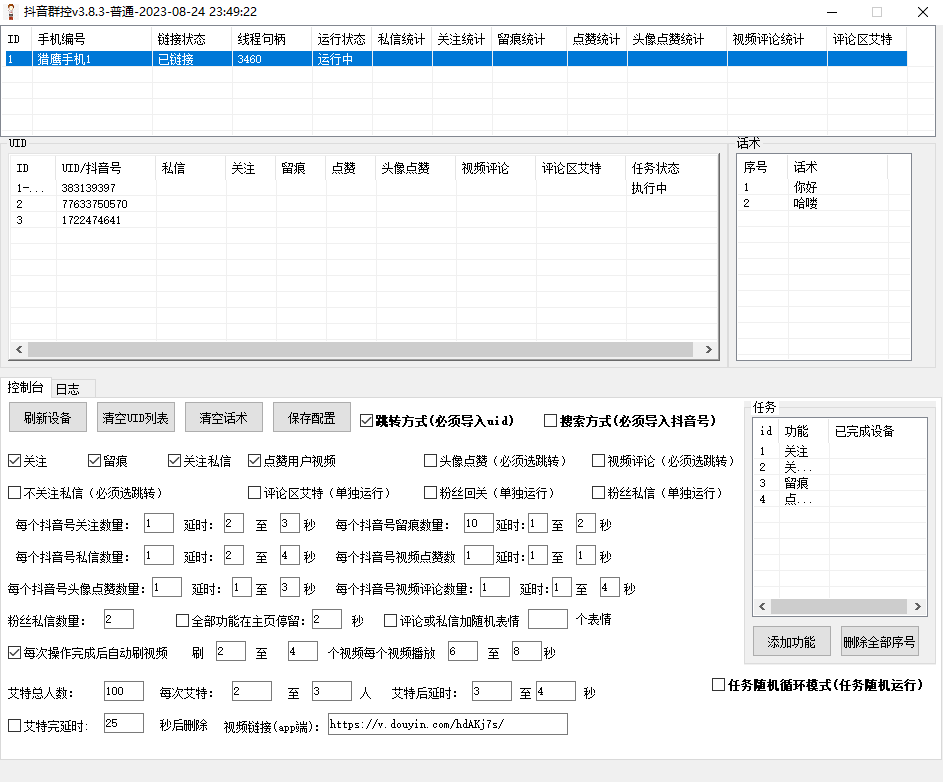
Task: Click the 删除全部序号 button
Action: point(879,642)
